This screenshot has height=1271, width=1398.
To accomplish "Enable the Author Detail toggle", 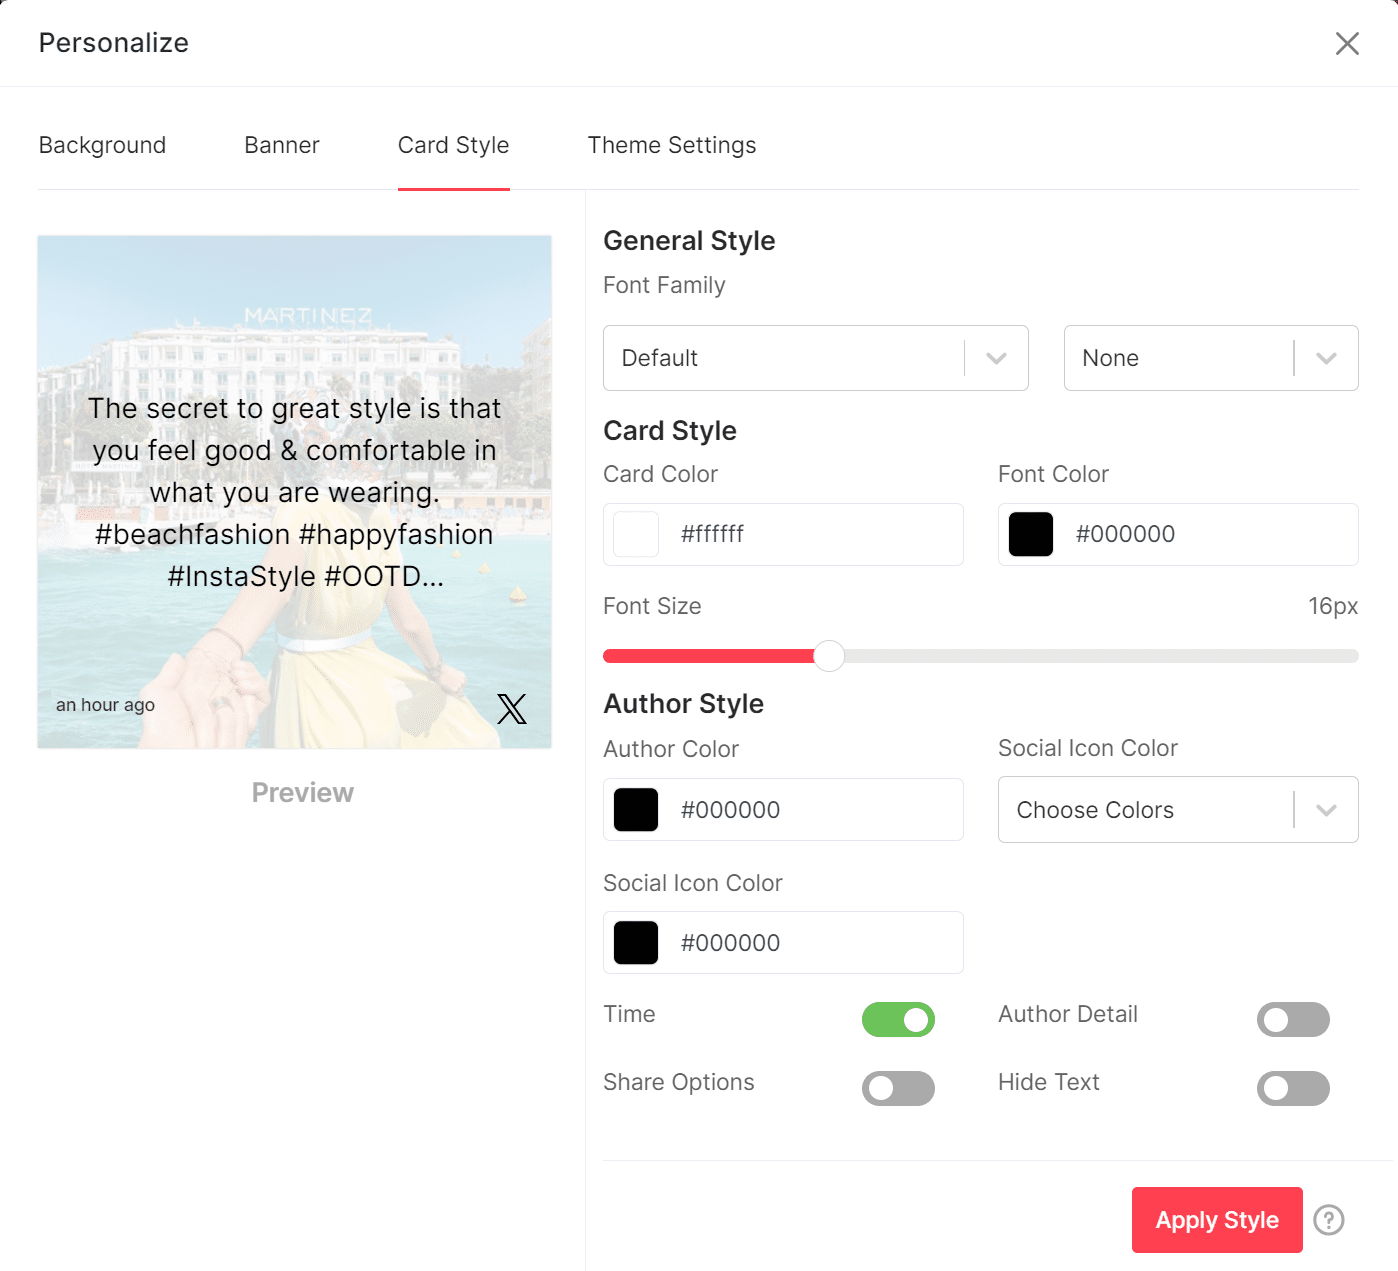I will click(1292, 1020).
